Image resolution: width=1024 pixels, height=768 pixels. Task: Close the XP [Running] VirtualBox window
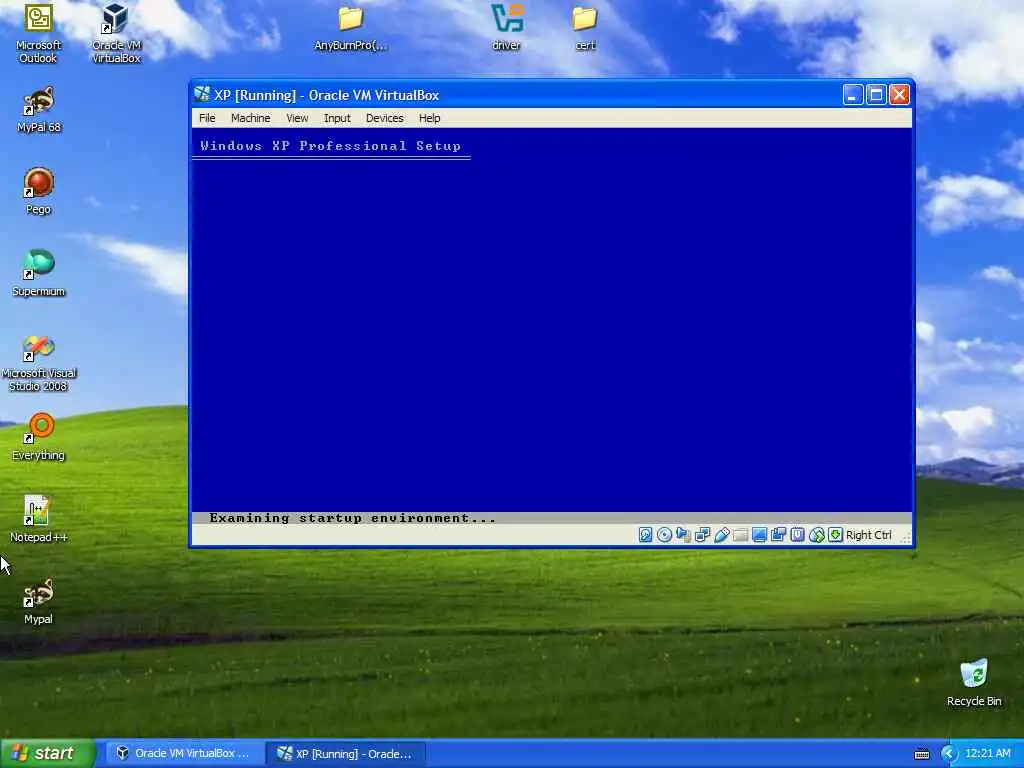click(899, 95)
